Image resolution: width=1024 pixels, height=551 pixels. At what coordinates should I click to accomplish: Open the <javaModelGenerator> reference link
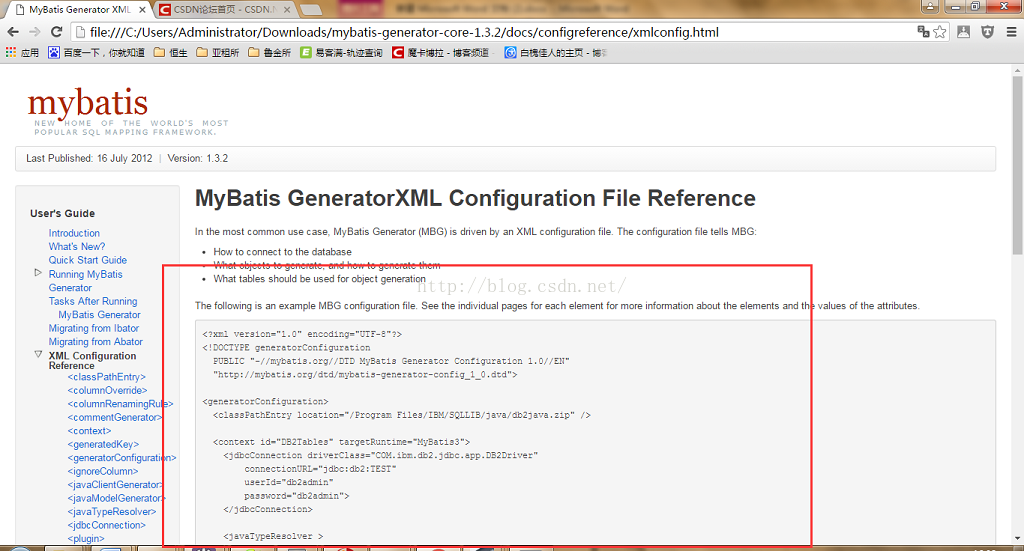coord(116,498)
